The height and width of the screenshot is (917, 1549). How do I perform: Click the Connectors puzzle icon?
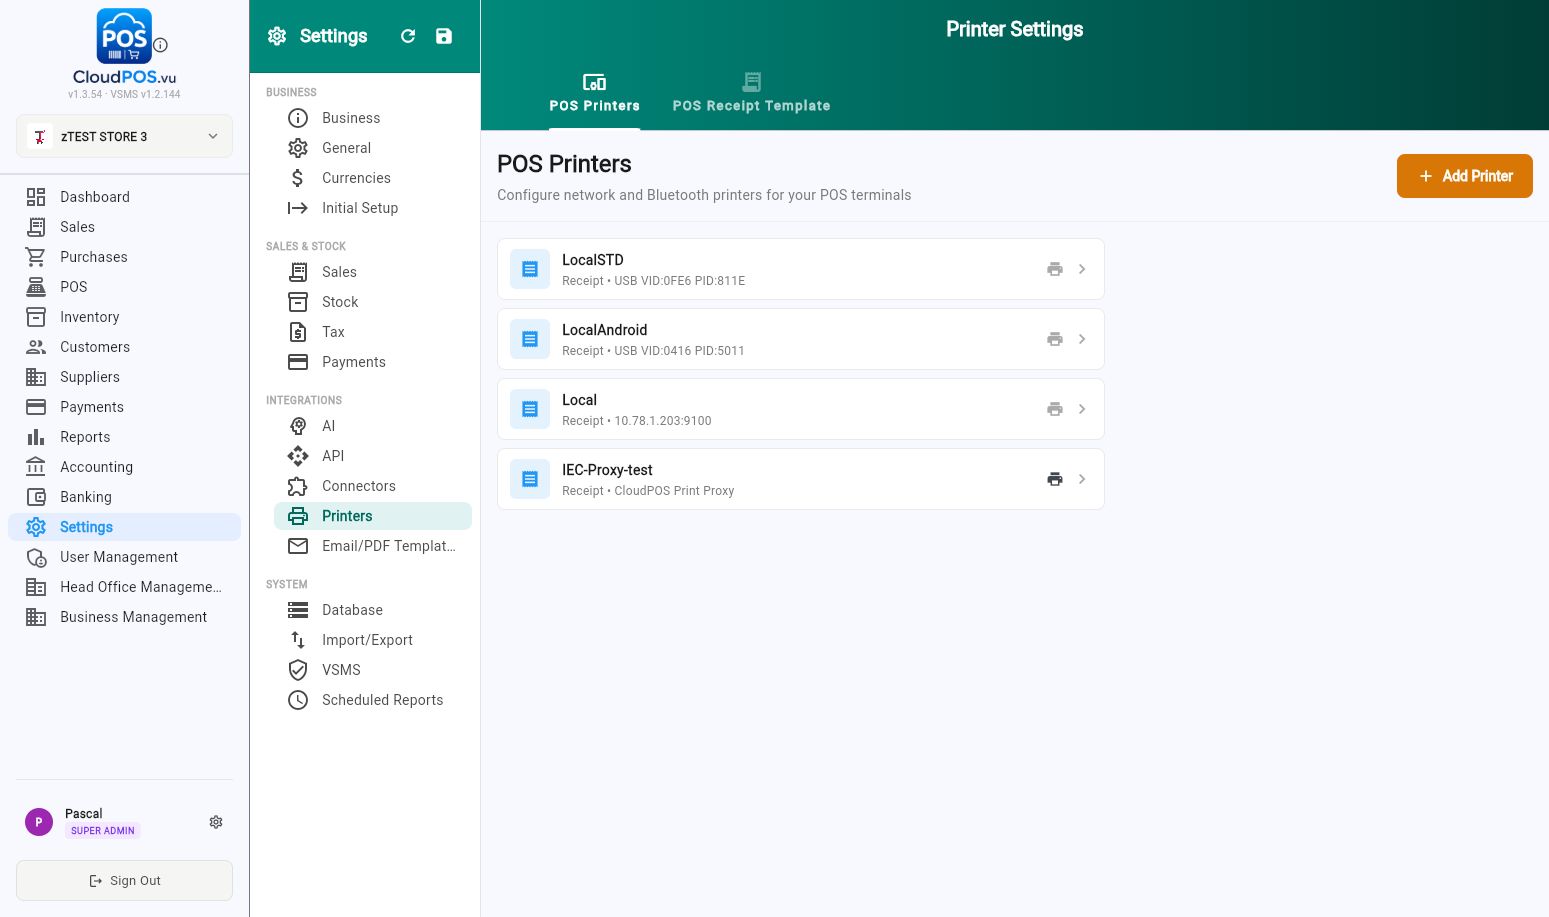click(298, 486)
